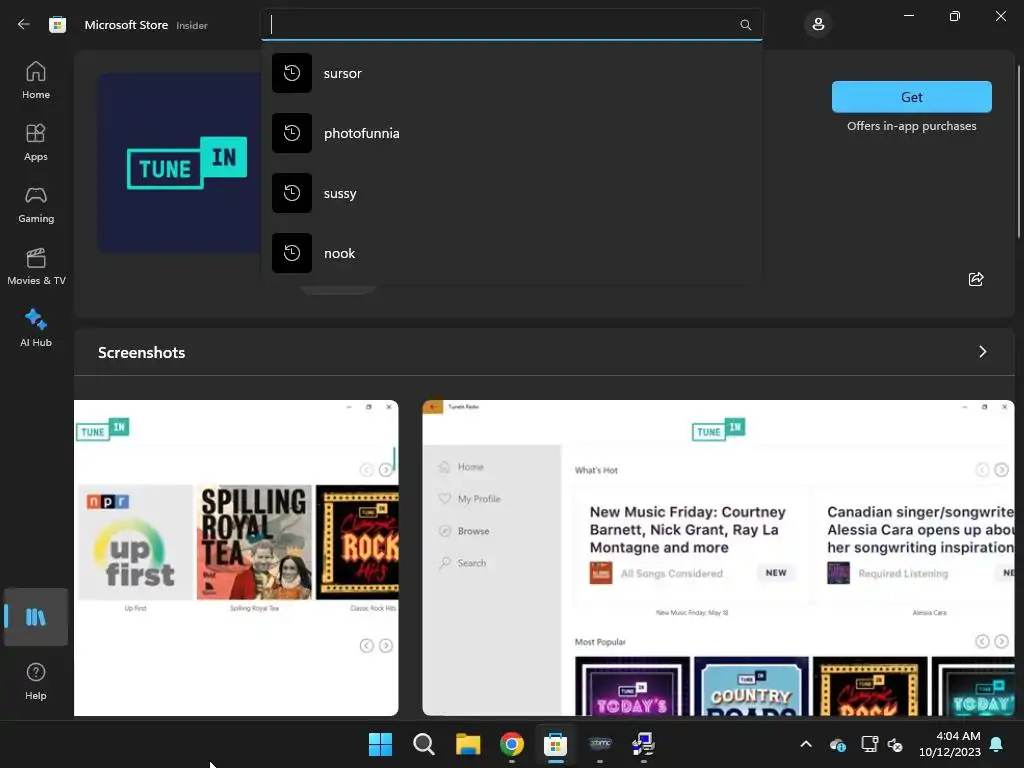Select recent search 'sussy'

[x=512, y=193]
